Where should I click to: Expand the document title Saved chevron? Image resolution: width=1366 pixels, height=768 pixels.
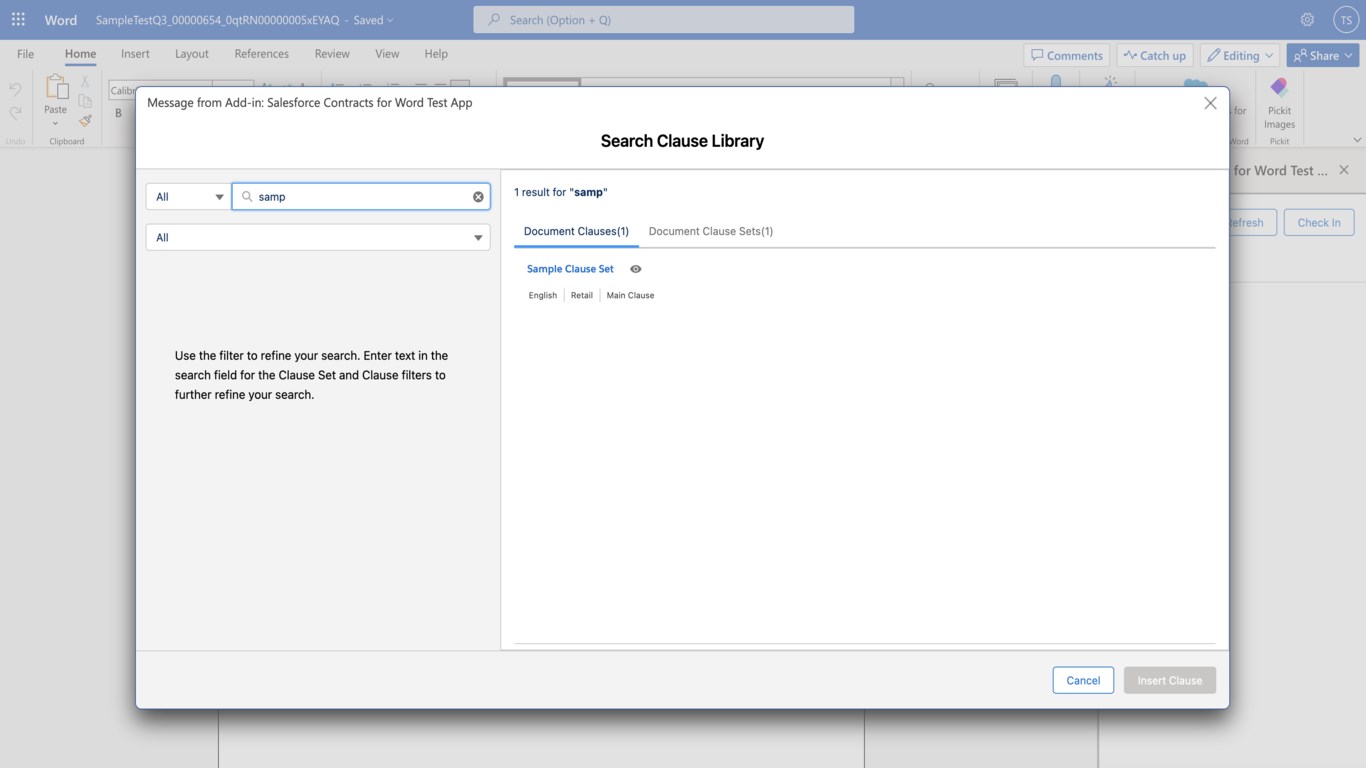pyautogui.click(x=390, y=20)
